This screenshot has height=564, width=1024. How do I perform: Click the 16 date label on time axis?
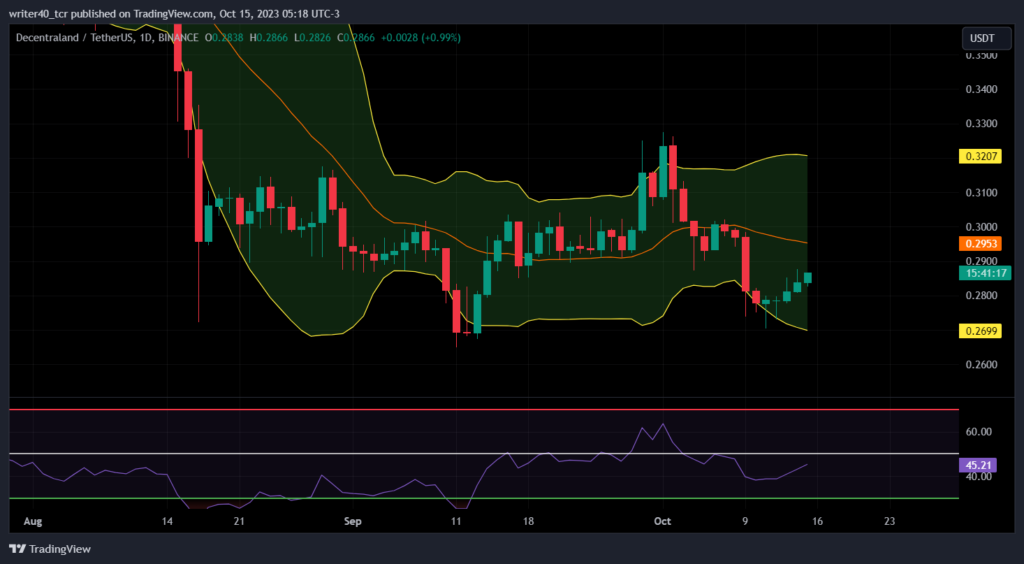click(817, 522)
